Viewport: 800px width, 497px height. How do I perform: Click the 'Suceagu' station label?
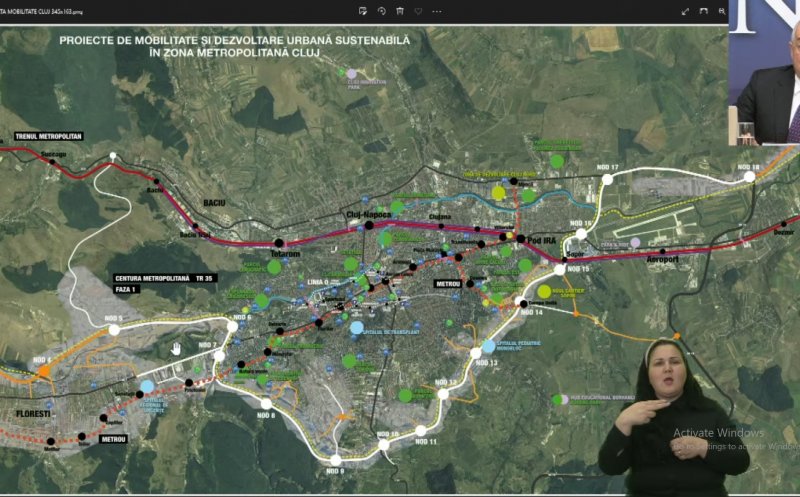(53, 154)
